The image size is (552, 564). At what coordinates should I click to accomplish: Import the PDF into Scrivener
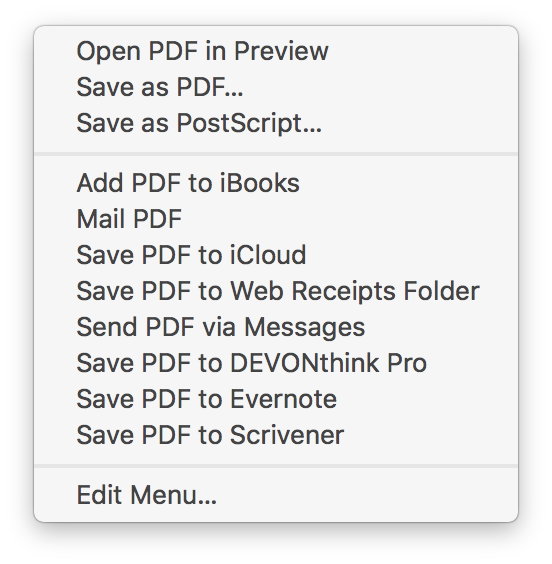[276, 435]
